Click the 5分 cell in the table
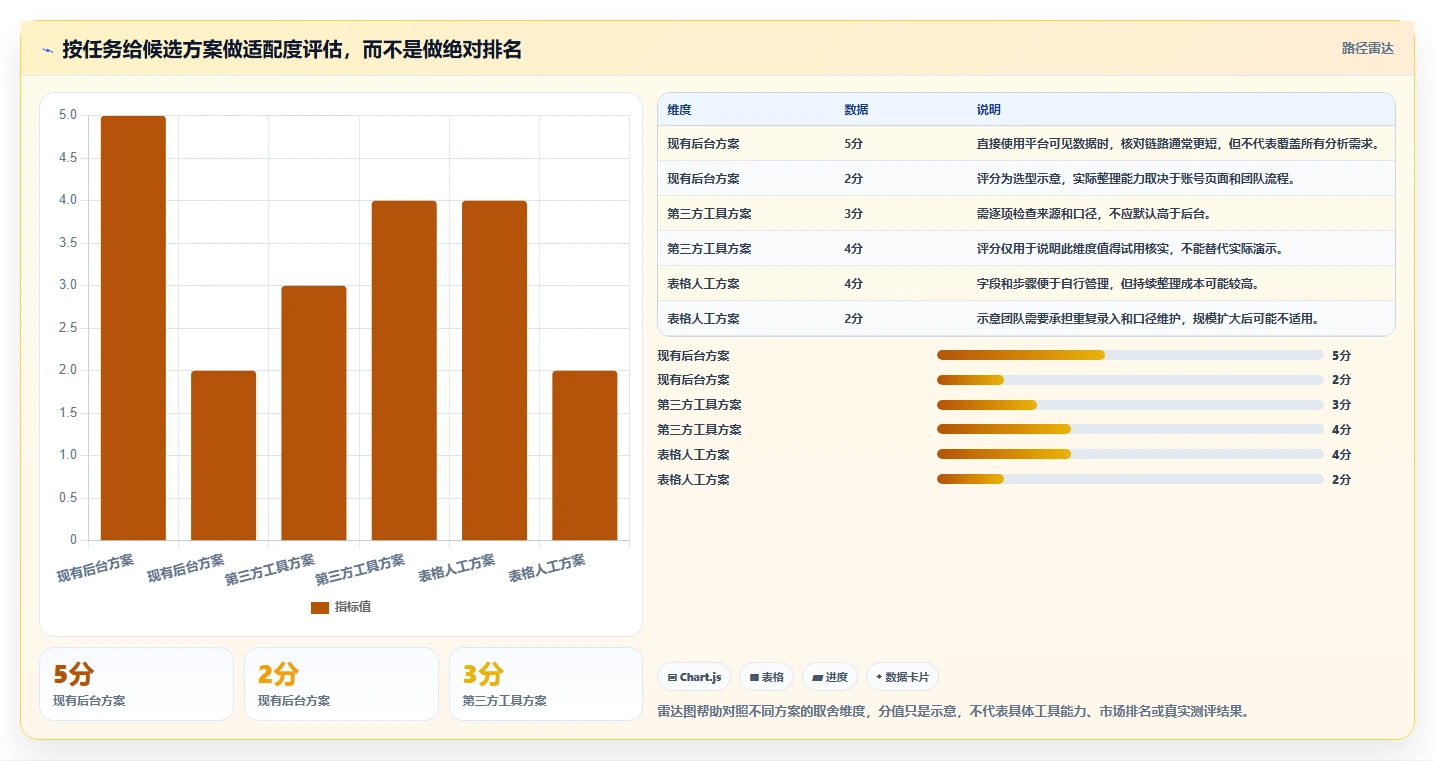 tap(853, 144)
